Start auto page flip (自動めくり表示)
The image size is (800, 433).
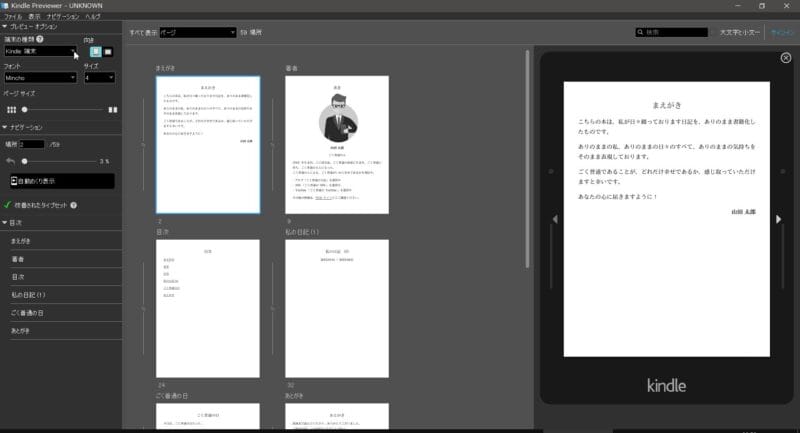tap(62, 181)
